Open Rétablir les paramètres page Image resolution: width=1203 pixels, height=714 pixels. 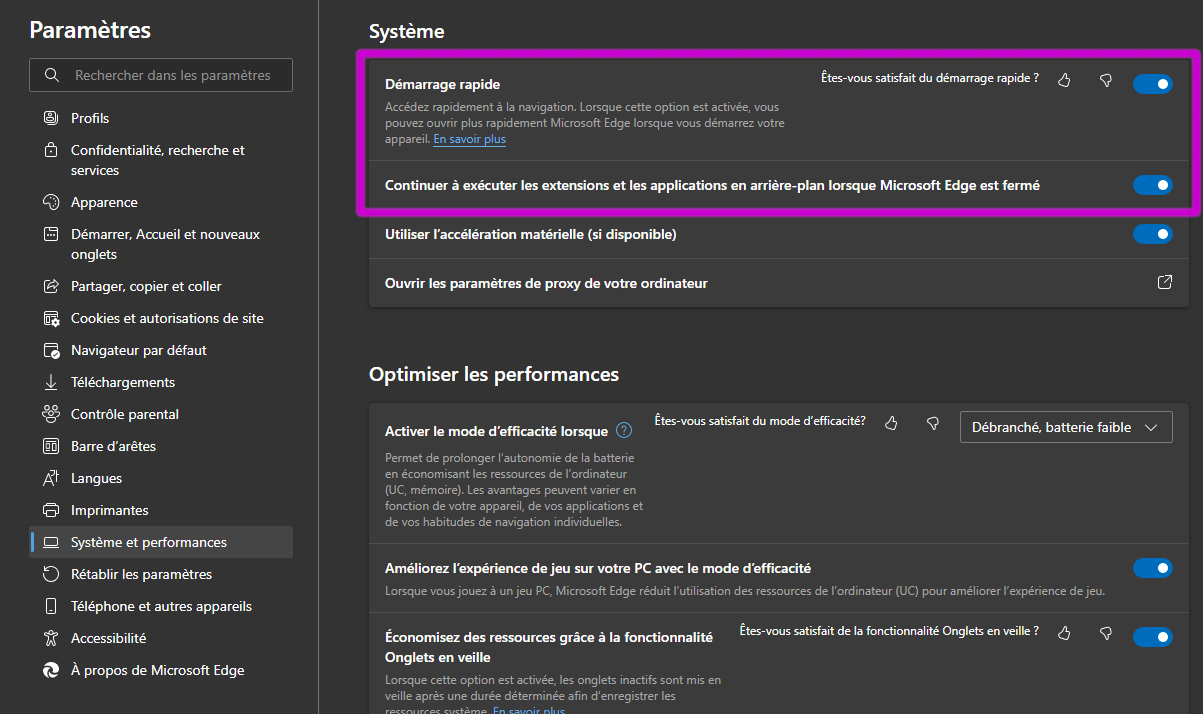pyautogui.click(x=141, y=574)
